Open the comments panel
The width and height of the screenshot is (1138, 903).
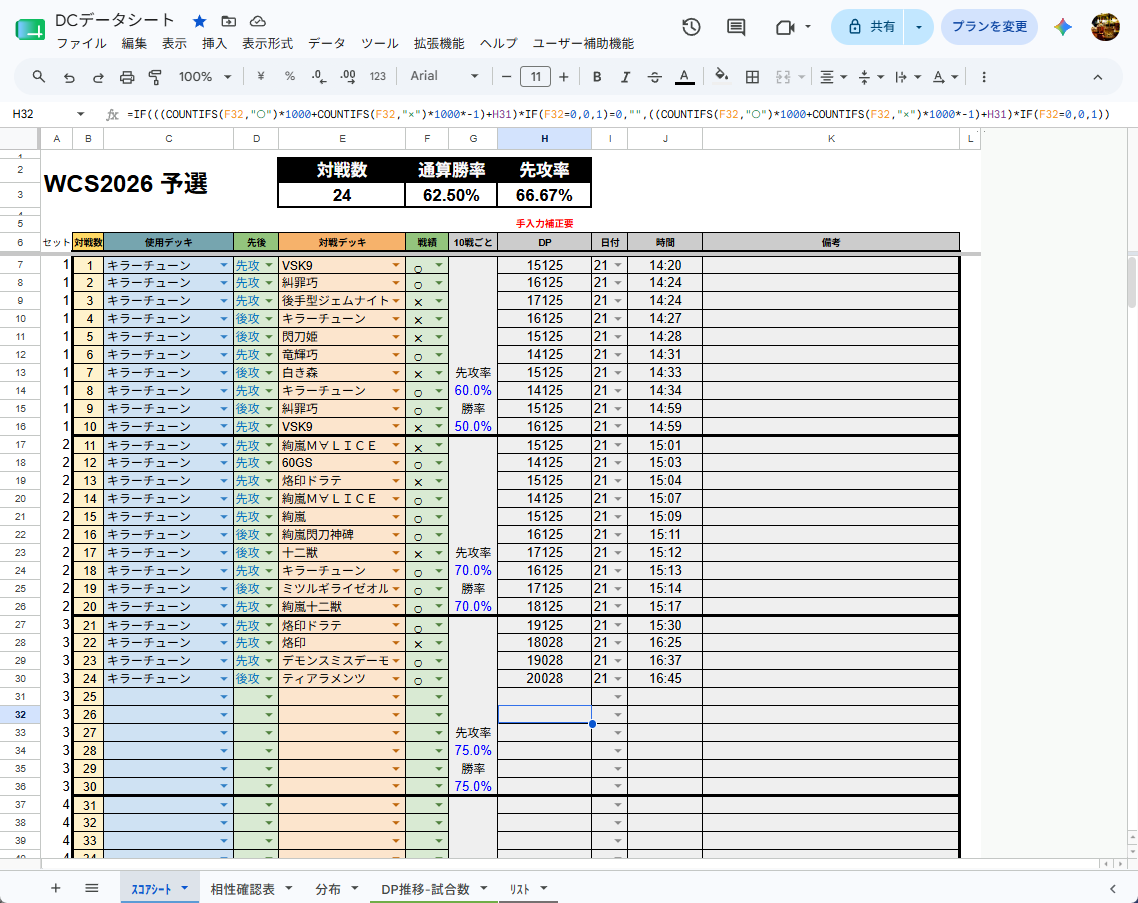pyautogui.click(x=736, y=27)
